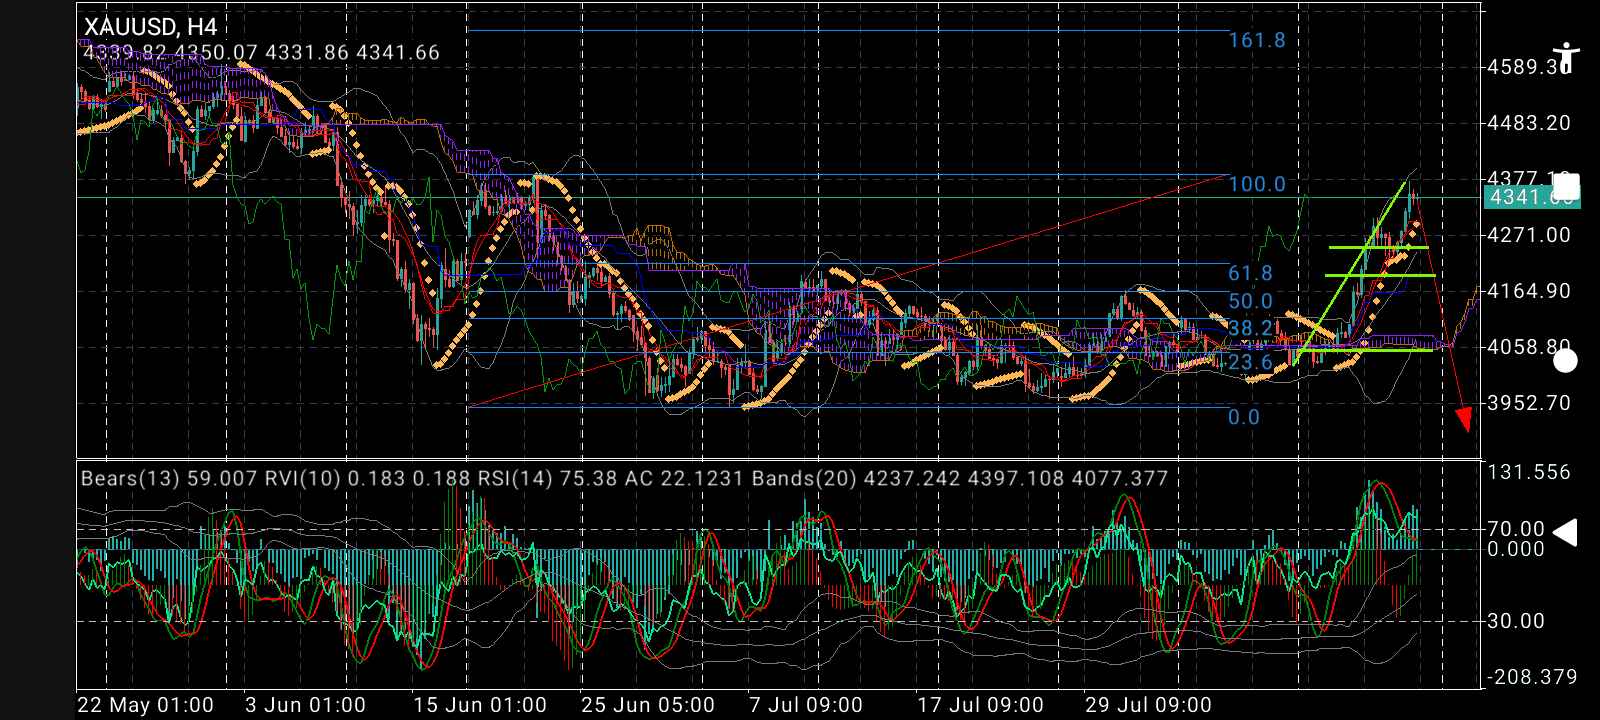Tap the 29 Jul 09:00 time label
Image resolution: width=1600 pixels, height=720 pixels.
1149,705
